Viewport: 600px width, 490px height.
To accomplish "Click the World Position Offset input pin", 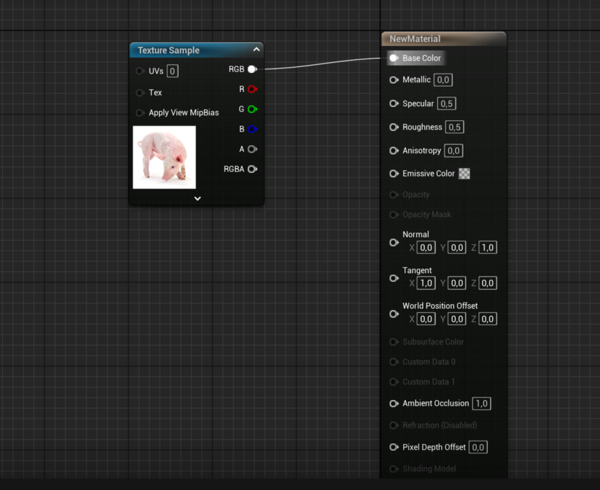I will (x=394, y=314).
